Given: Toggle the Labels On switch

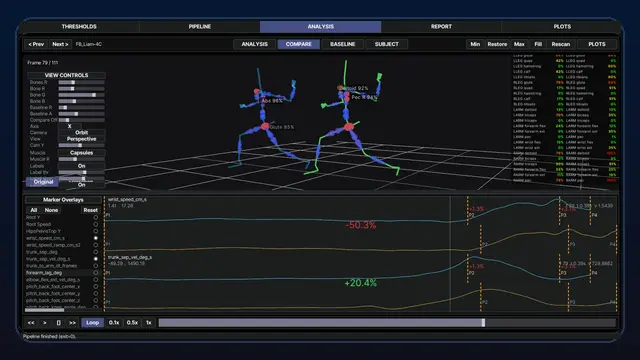Looking at the screenshot, I should coord(81,166).
